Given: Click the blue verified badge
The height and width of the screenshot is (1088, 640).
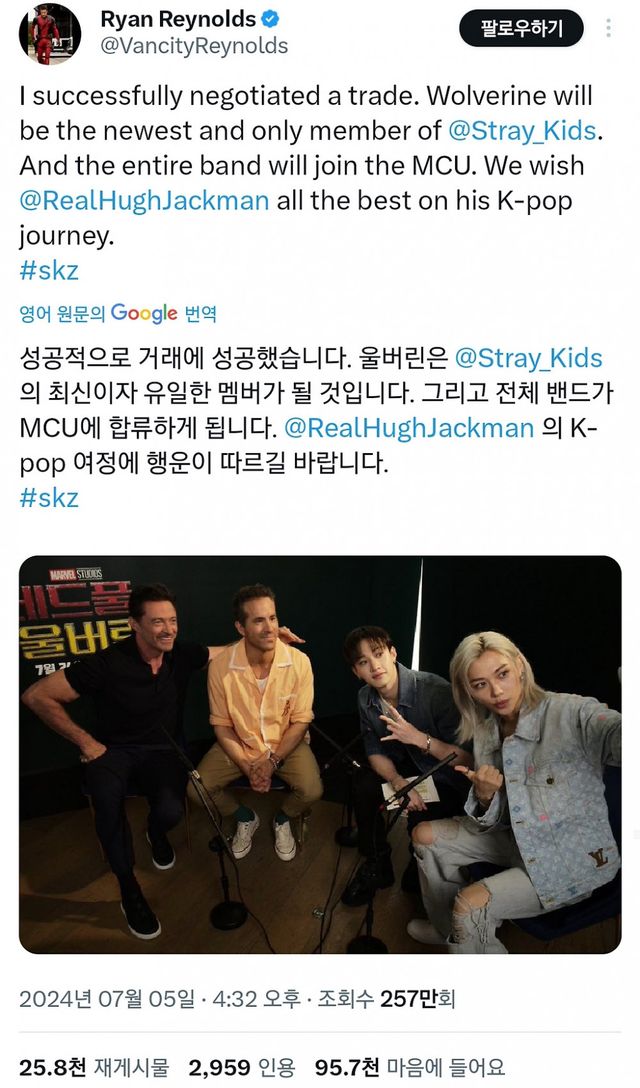Looking at the screenshot, I should (x=270, y=19).
